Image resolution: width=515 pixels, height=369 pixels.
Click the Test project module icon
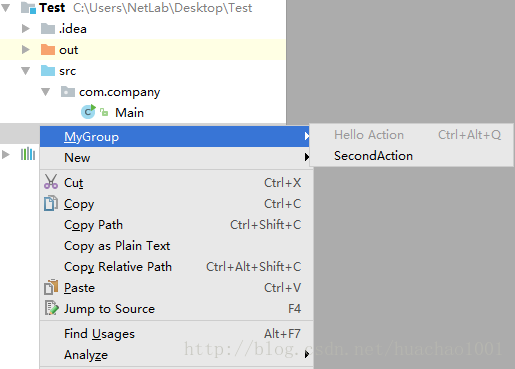click(28, 8)
